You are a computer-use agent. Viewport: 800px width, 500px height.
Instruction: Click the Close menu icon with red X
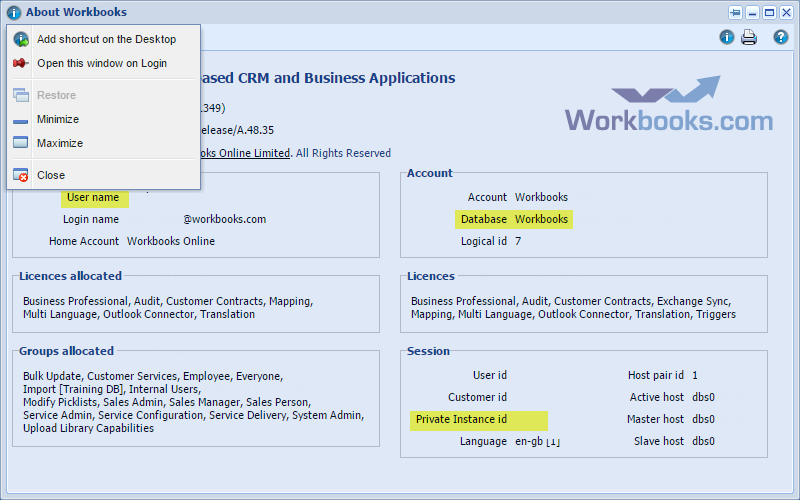pyautogui.click(x=20, y=175)
